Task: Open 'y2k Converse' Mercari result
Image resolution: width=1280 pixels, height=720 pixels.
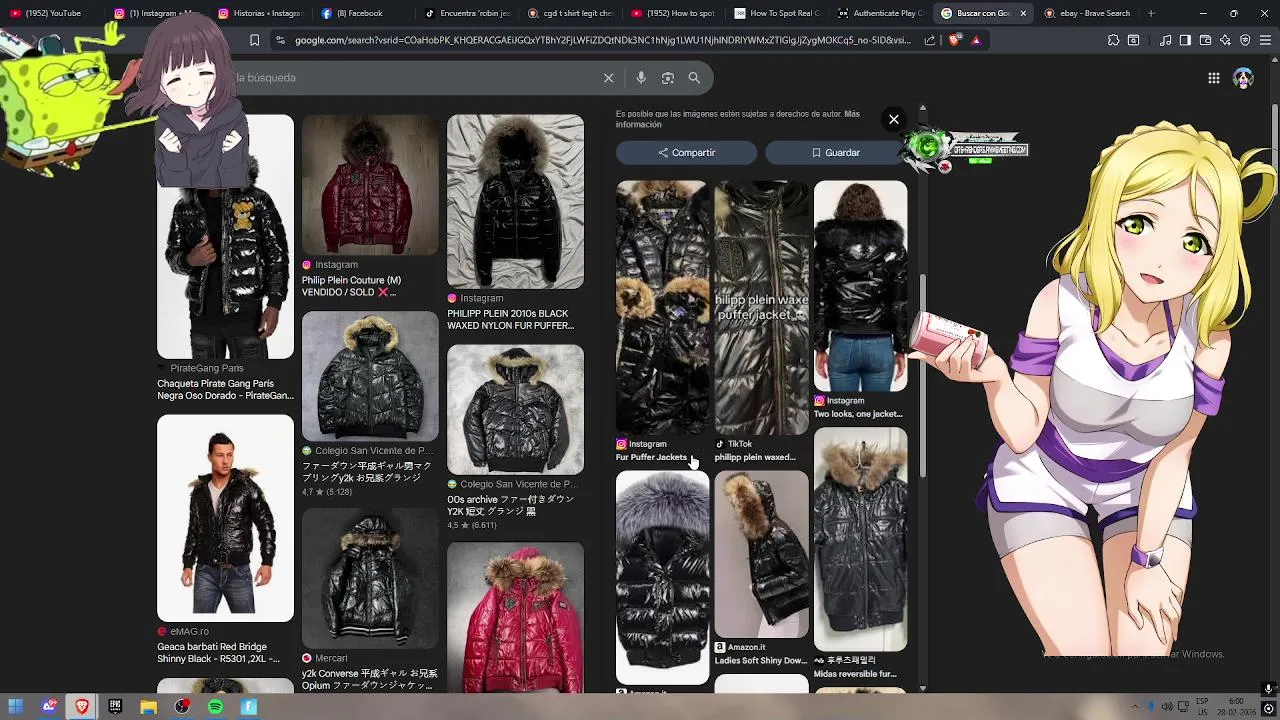Action: click(x=370, y=680)
